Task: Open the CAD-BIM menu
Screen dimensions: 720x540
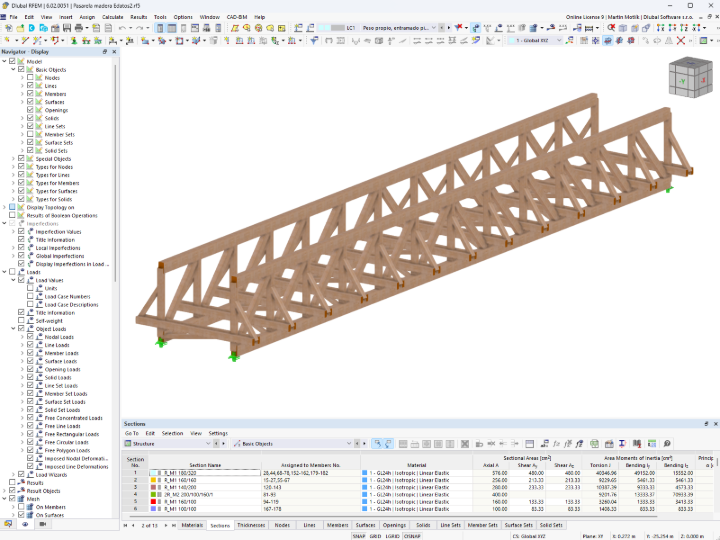Action: point(237,17)
